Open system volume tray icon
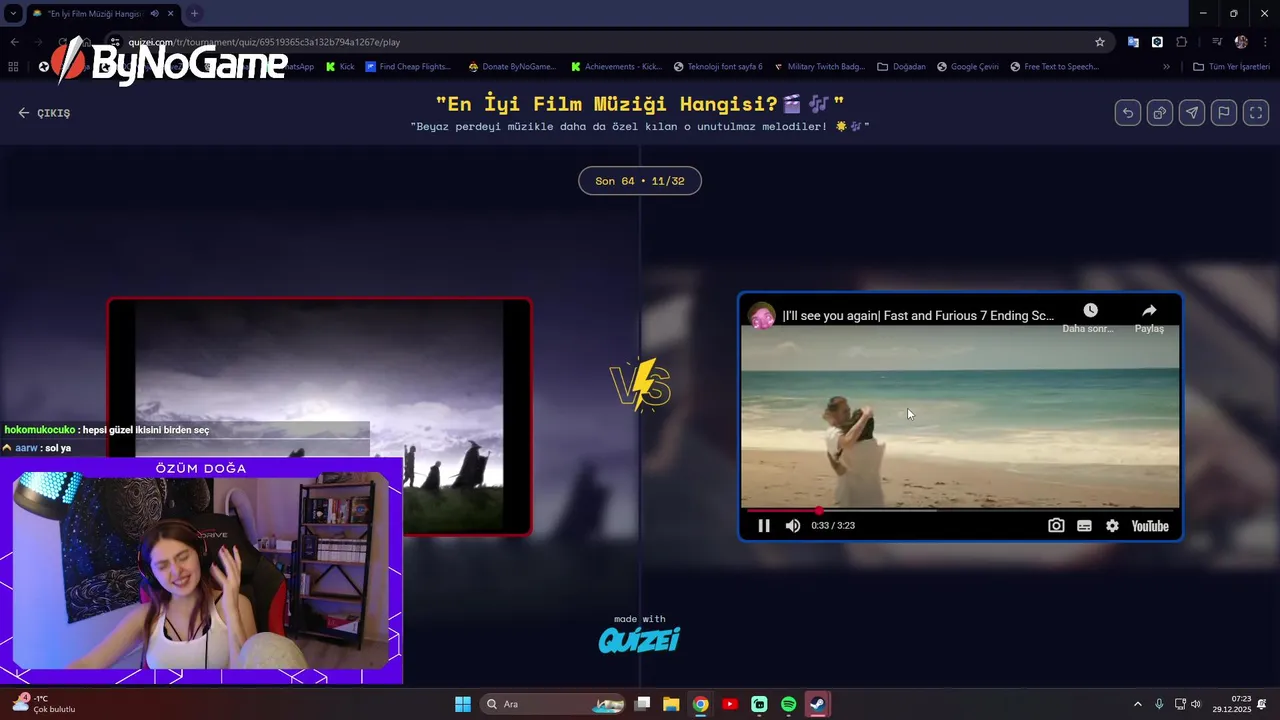The width and height of the screenshot is (1280, 720). (x=1195, y=704)
